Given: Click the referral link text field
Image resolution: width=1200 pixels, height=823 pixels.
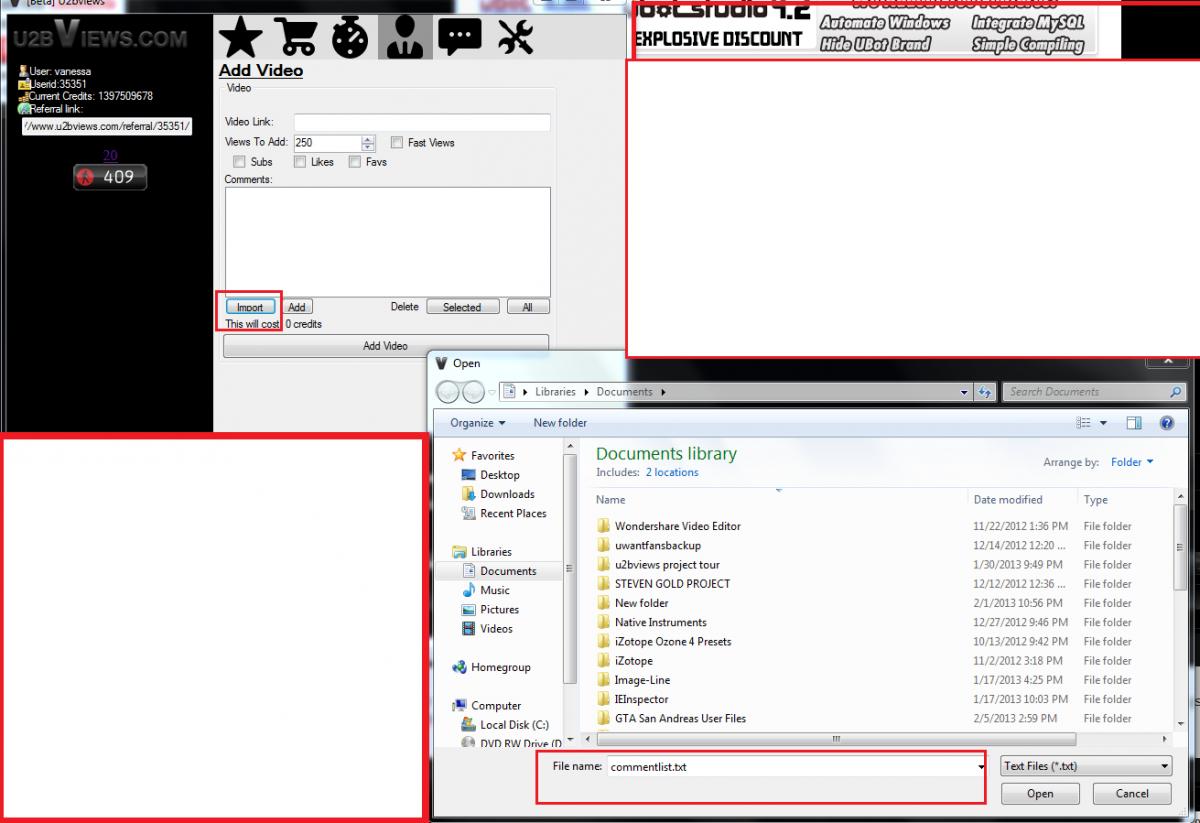Looking at the screenshot, I should (x=107, y=127).
